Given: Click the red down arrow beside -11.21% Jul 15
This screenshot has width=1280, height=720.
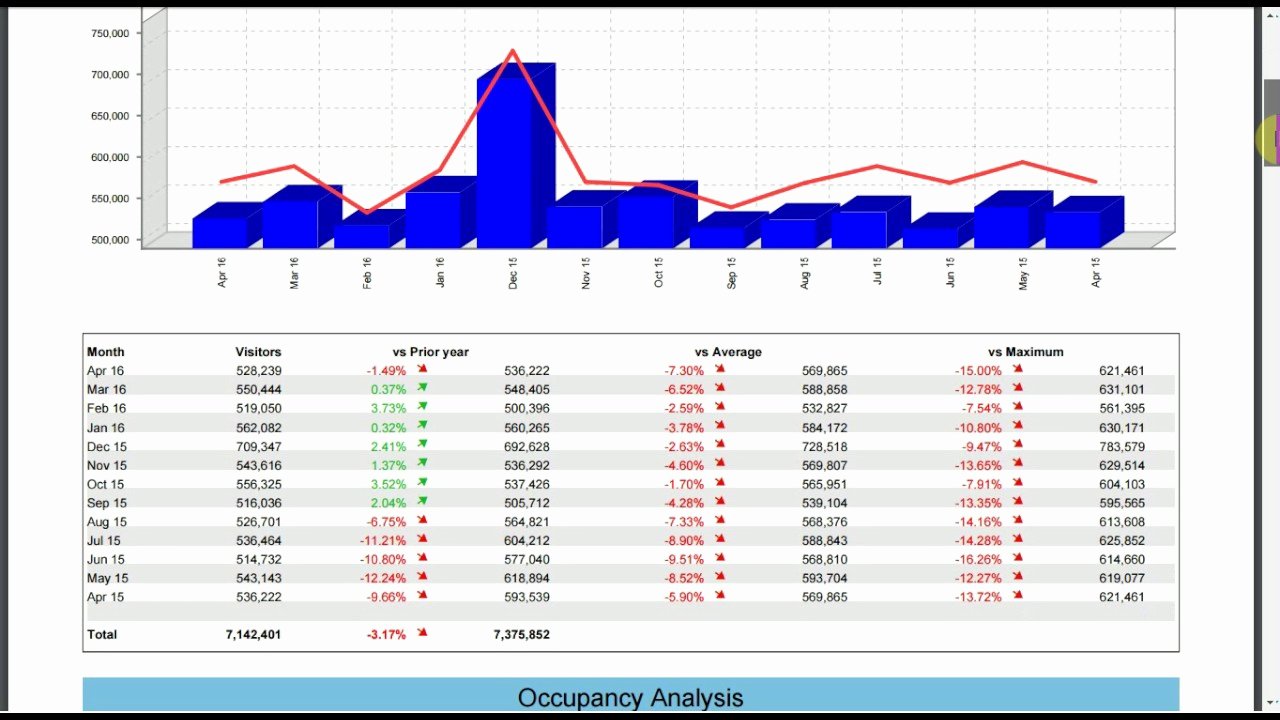Looking at the screenshot, I should [x=422, y=539].
